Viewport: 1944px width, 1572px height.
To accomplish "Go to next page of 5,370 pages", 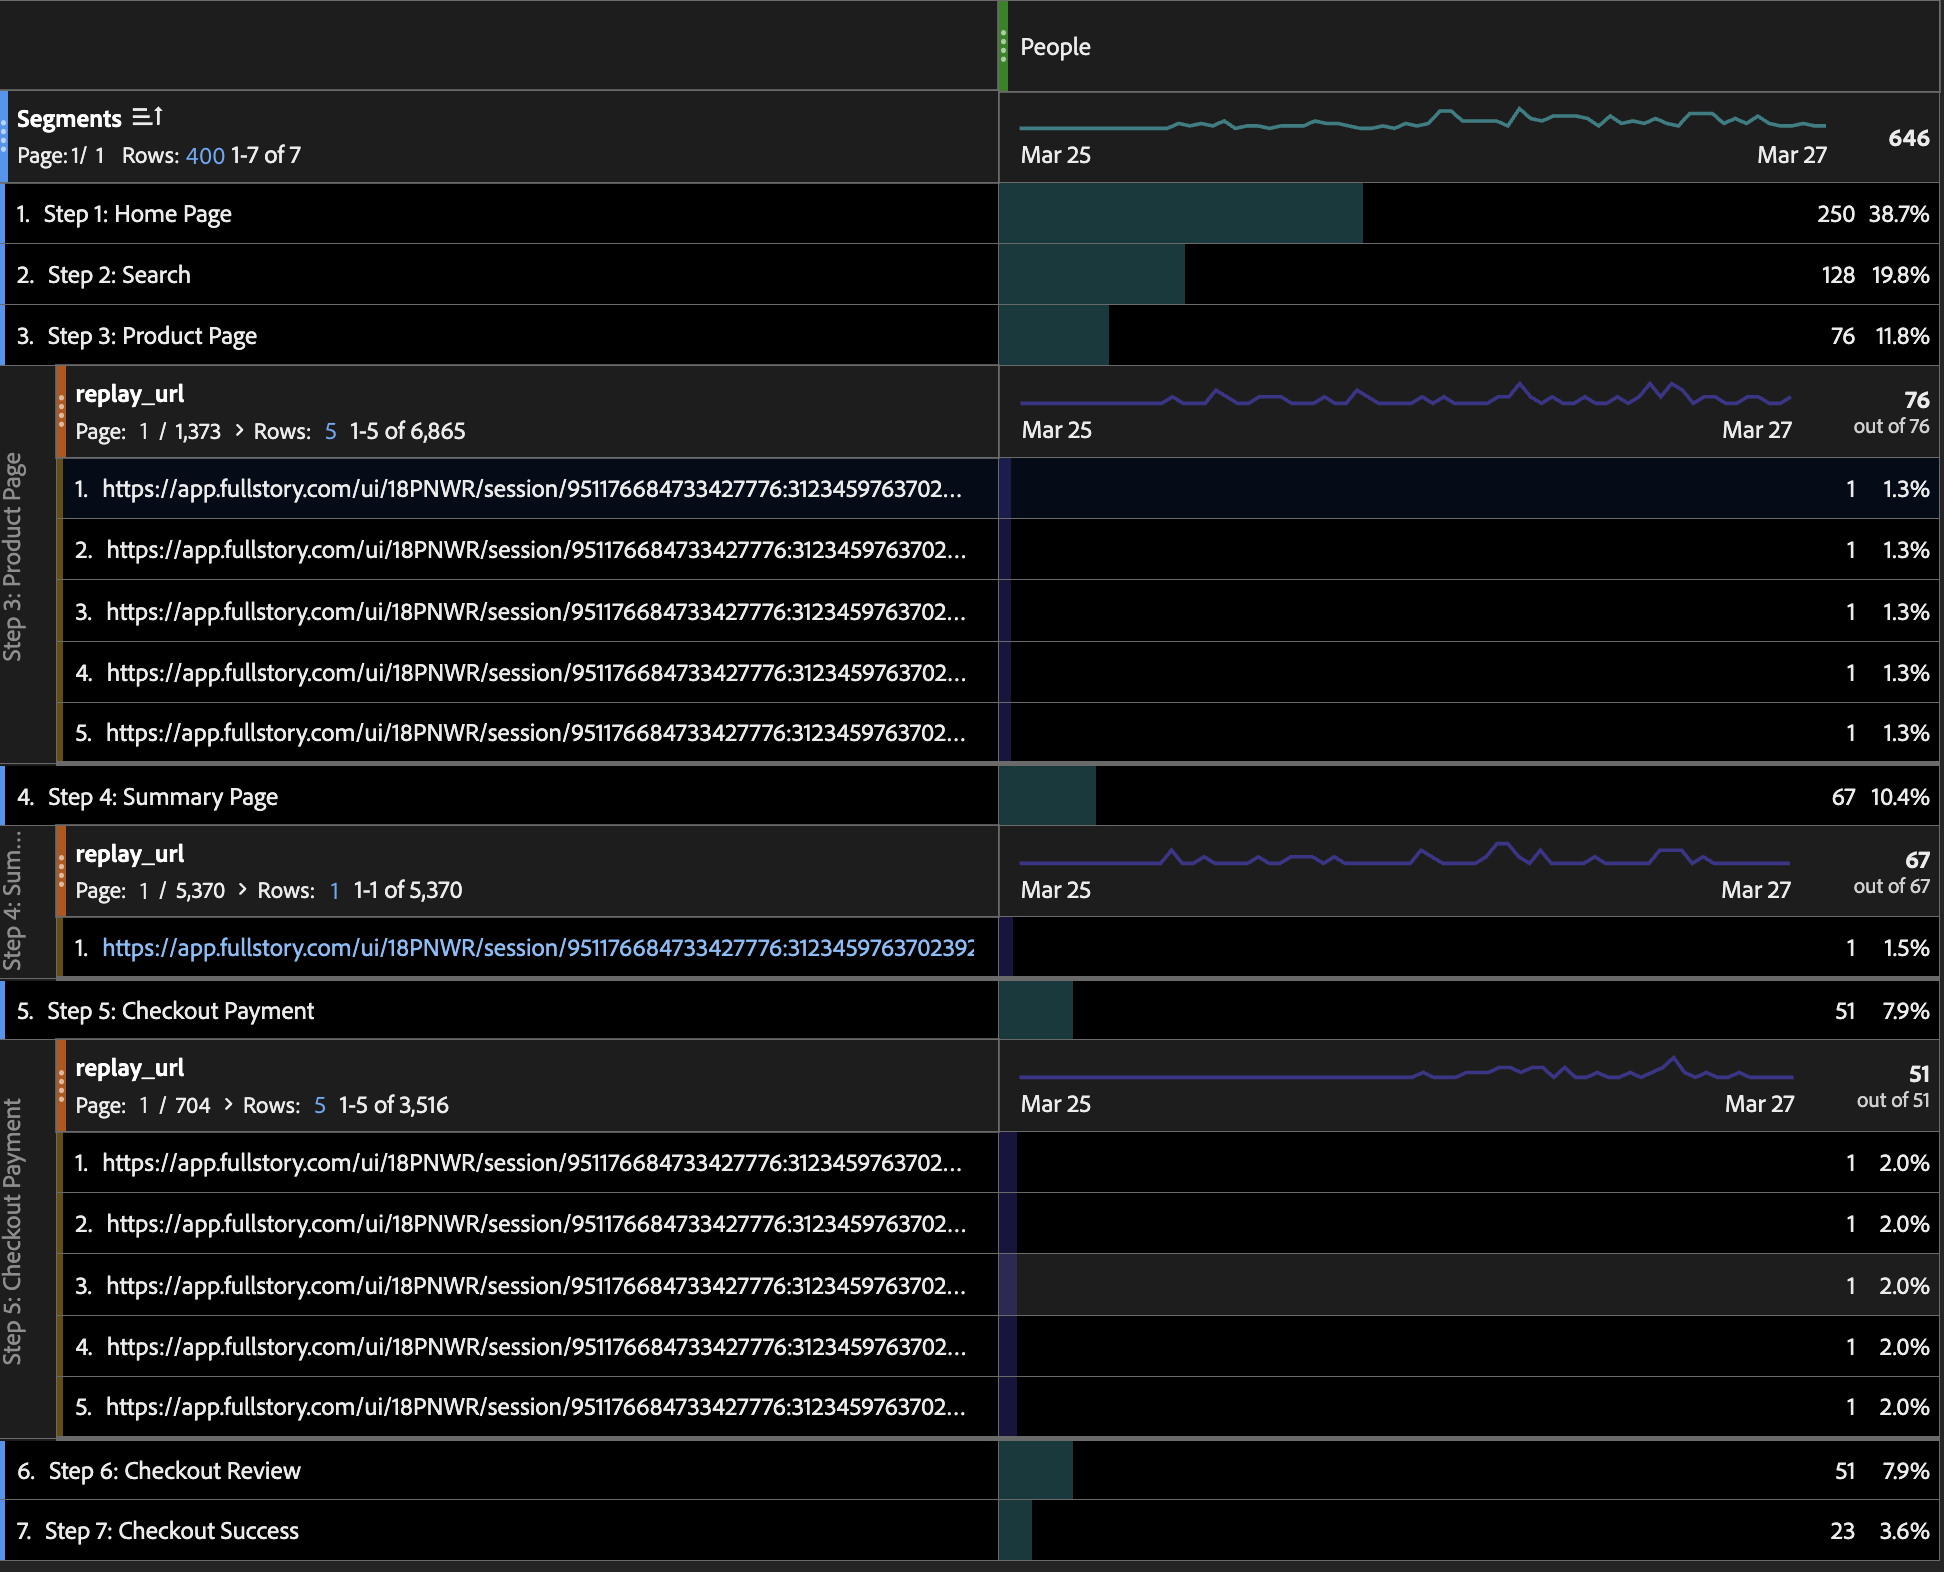I will point(242,889).
